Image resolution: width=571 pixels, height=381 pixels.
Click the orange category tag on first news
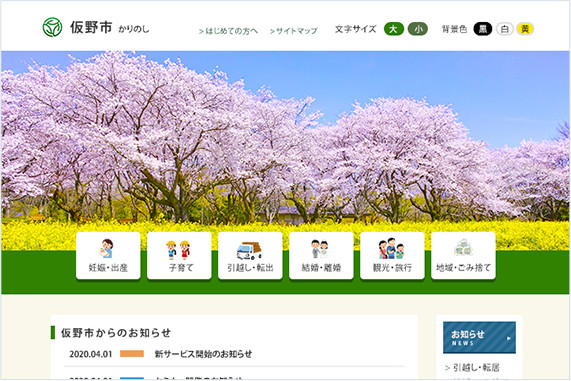click(x=132, y=354)
